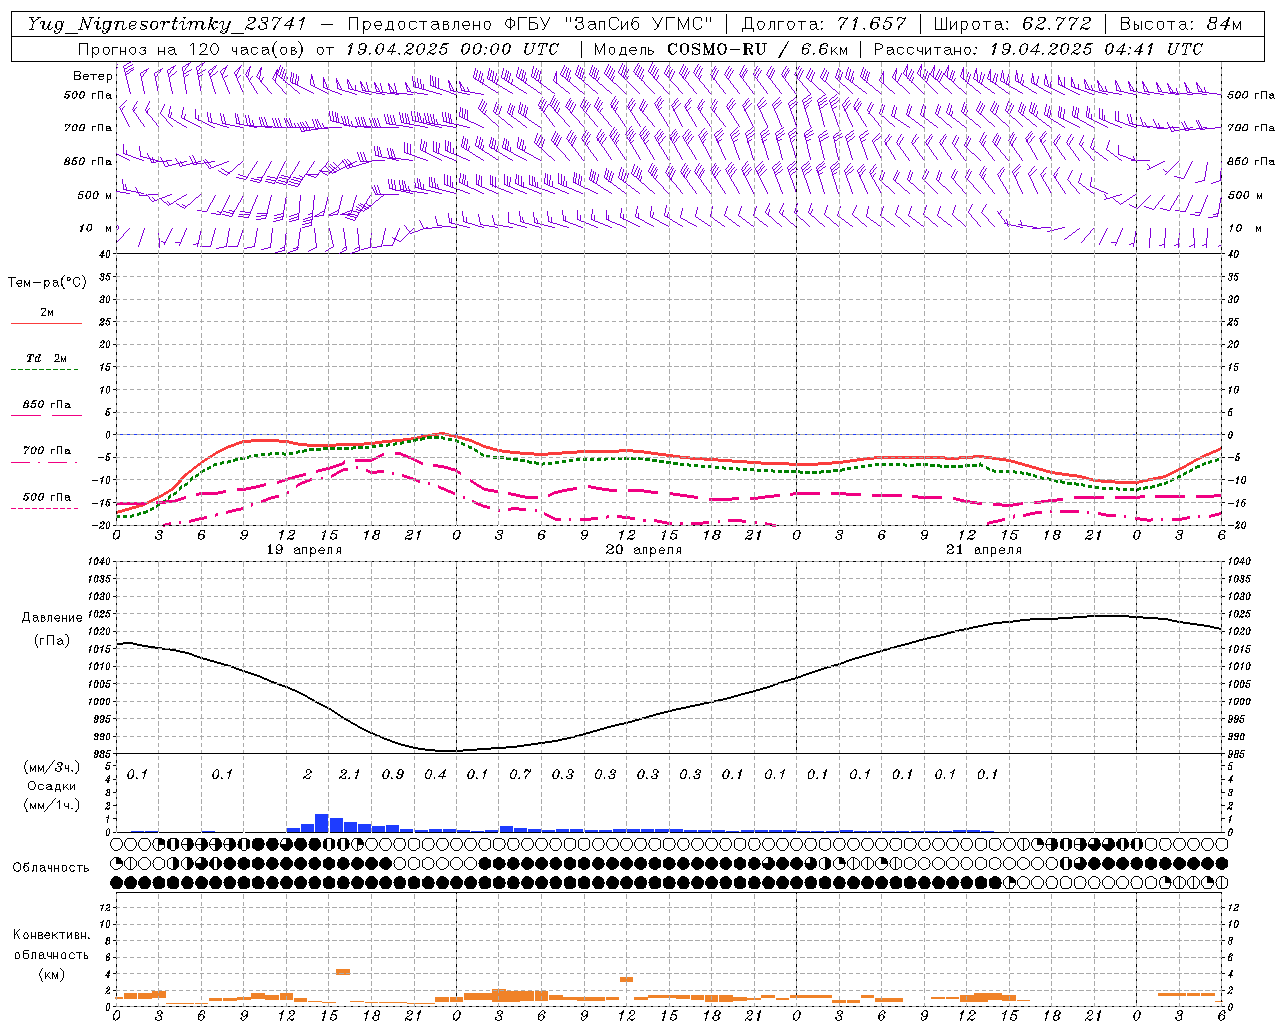This screenshot has height=1024, width=1280.
Task: Click the precipitation value '0.7'
Action: [x=520, y=774]
